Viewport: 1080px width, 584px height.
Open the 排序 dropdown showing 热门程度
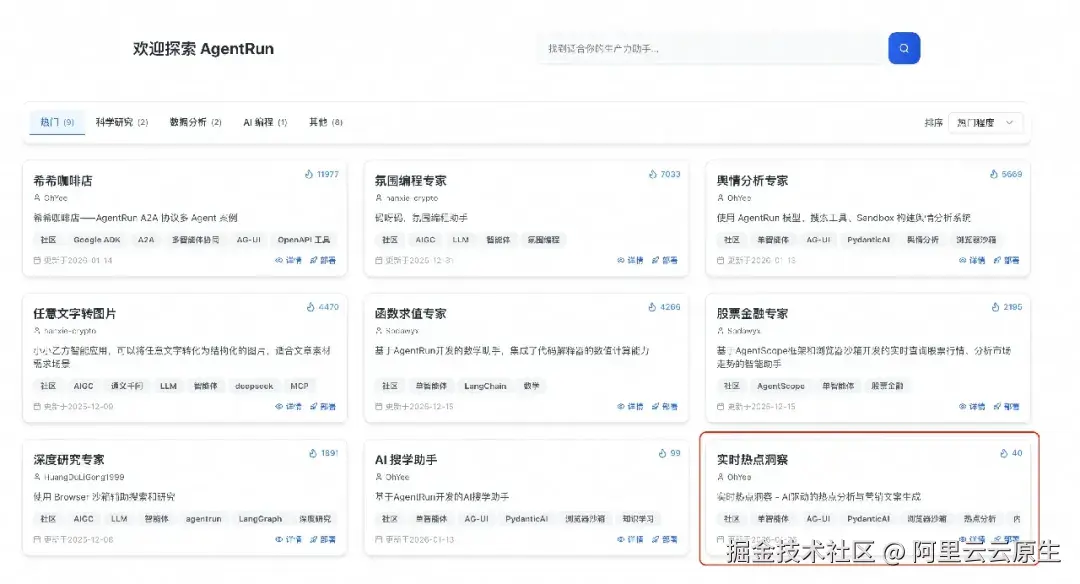click(x=985, y=123)
